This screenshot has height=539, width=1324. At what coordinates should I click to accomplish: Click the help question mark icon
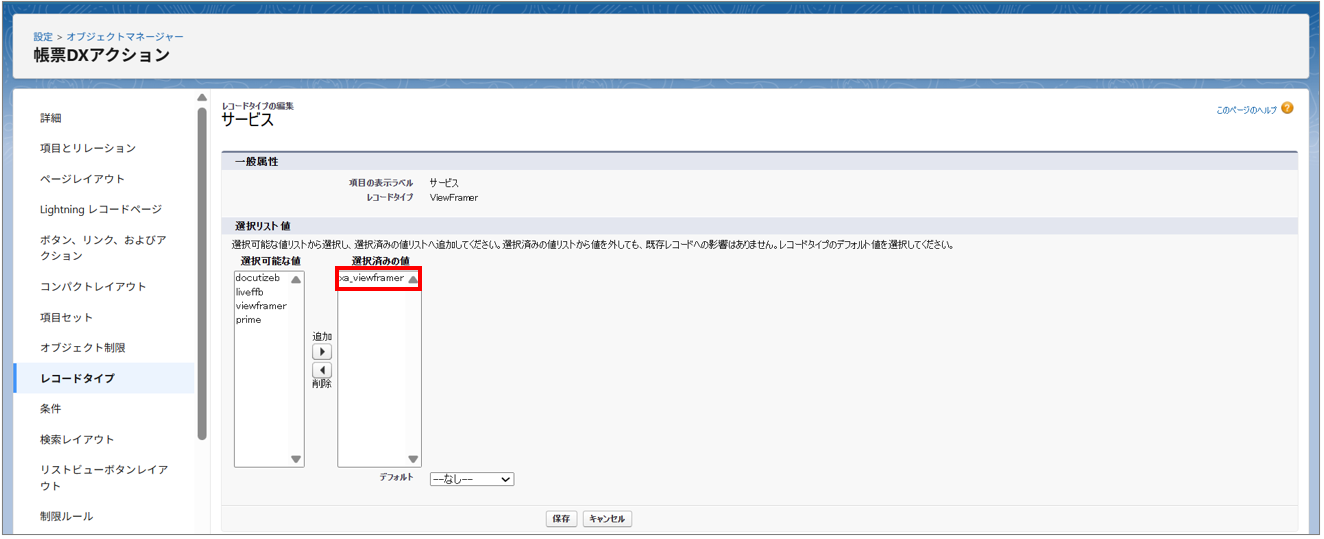coord(1287,108)
